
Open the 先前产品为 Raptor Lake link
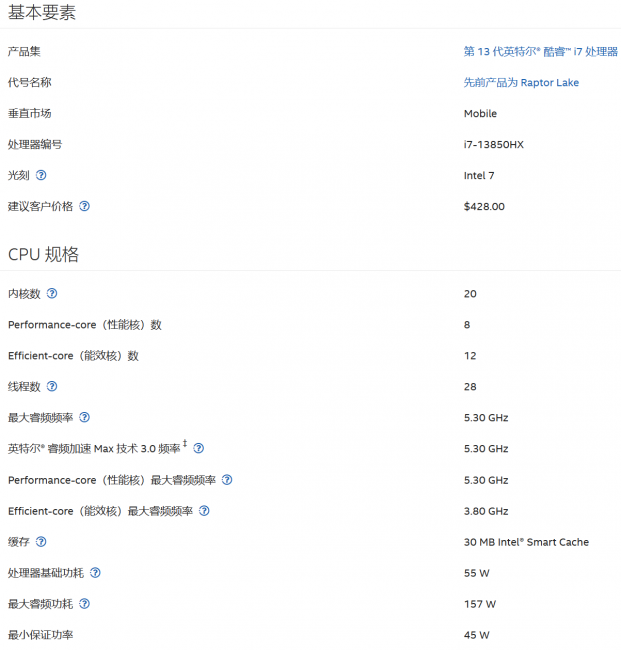(521, 82)
